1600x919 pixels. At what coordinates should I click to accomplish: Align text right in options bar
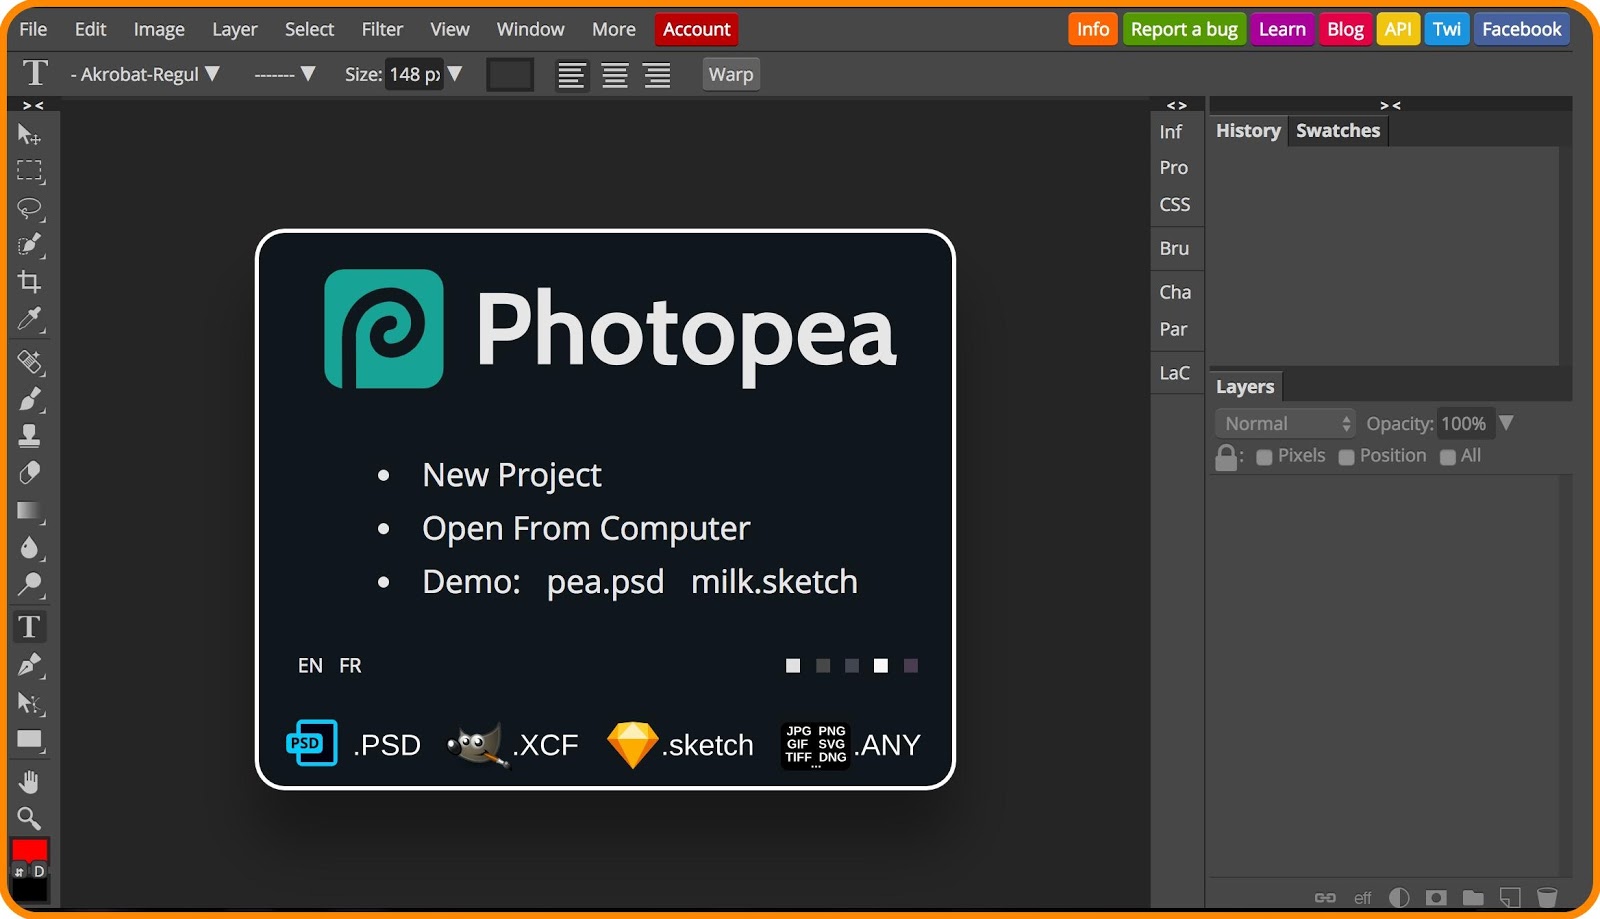[x=657, y=75]
